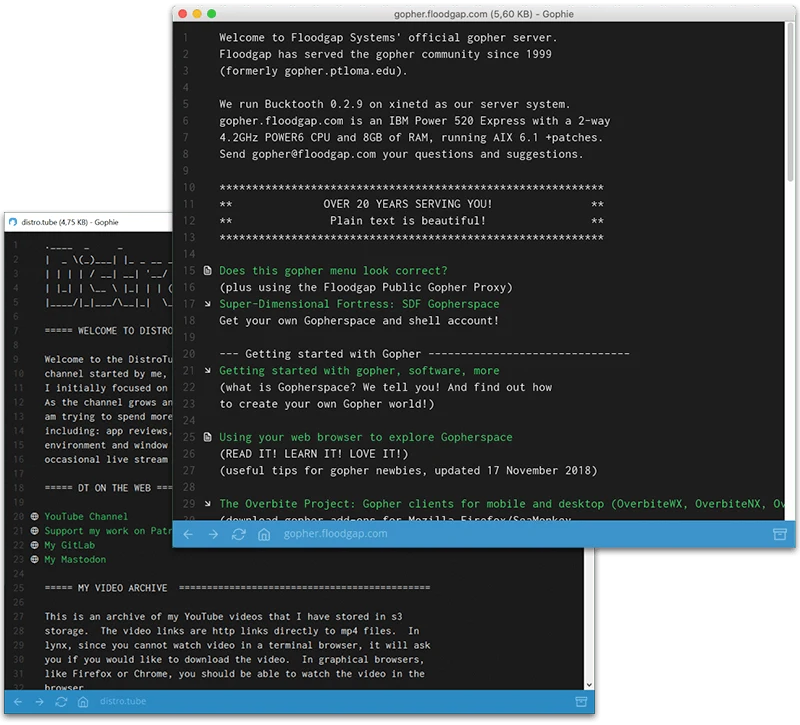Maximize the gopher.floodgap.com window with green button

211,14
